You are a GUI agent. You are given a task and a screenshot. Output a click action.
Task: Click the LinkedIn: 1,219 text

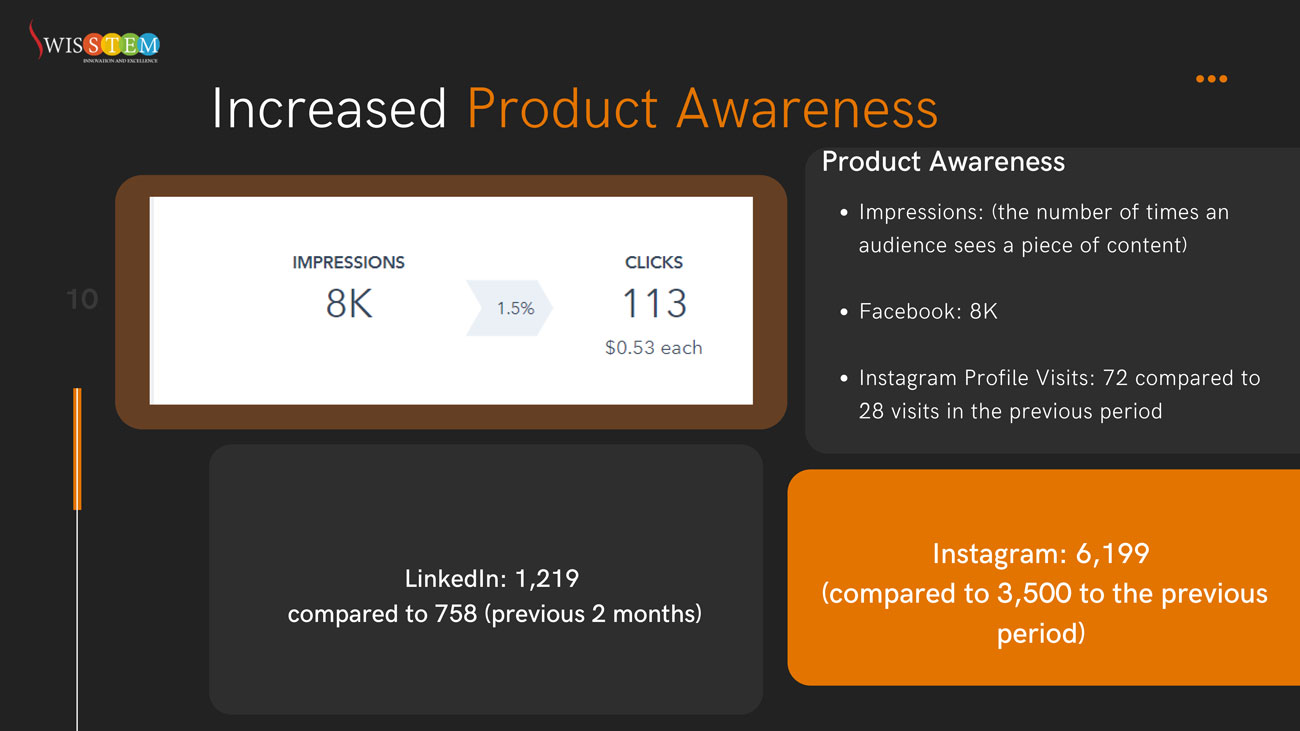coord(492,578)
